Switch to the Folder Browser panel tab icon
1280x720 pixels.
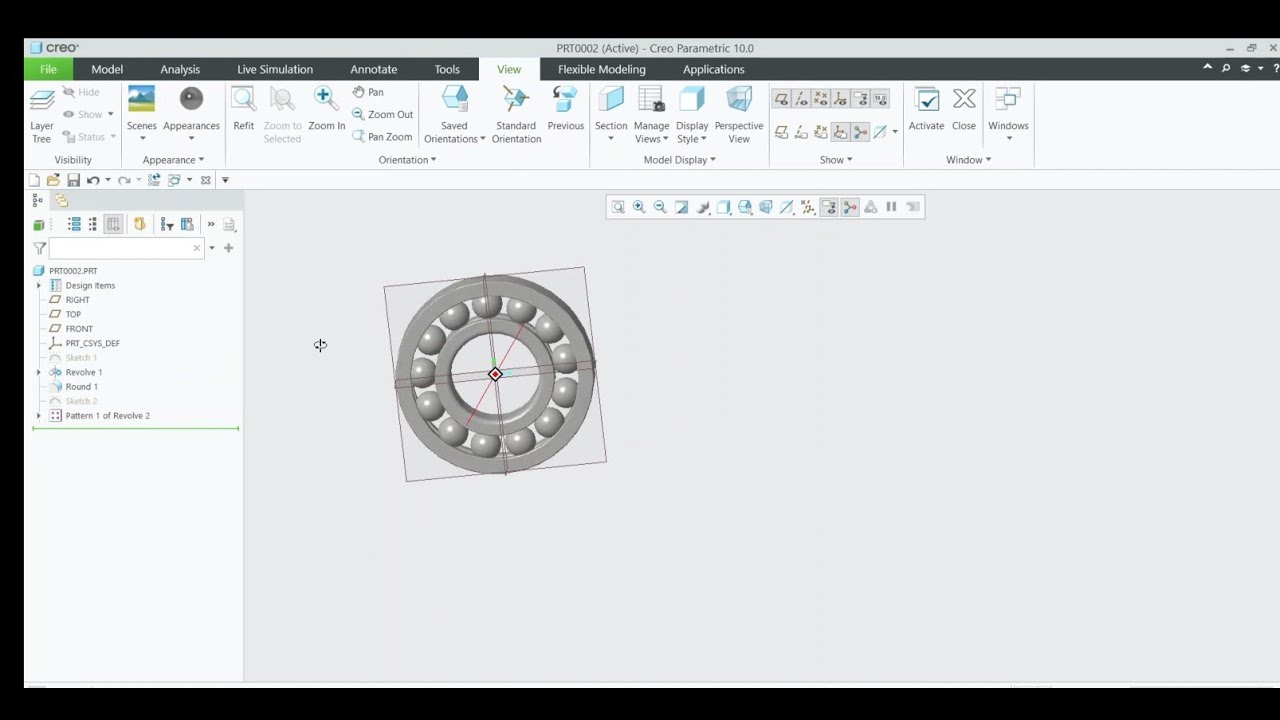(61, 201)
